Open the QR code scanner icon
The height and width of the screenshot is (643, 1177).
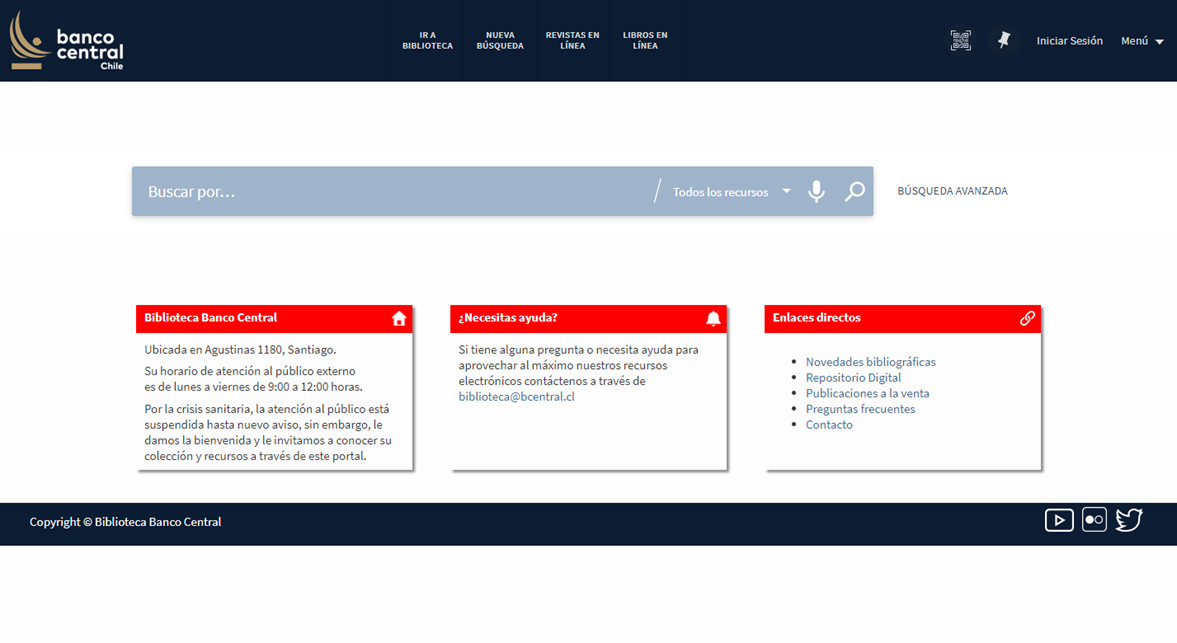960,41
